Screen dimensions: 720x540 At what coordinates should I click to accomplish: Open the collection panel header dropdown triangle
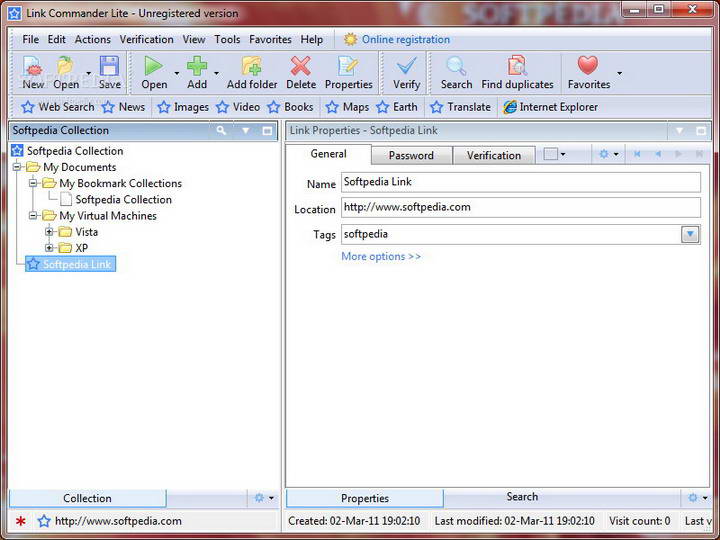pyautogui.click(x=246, y=131)
